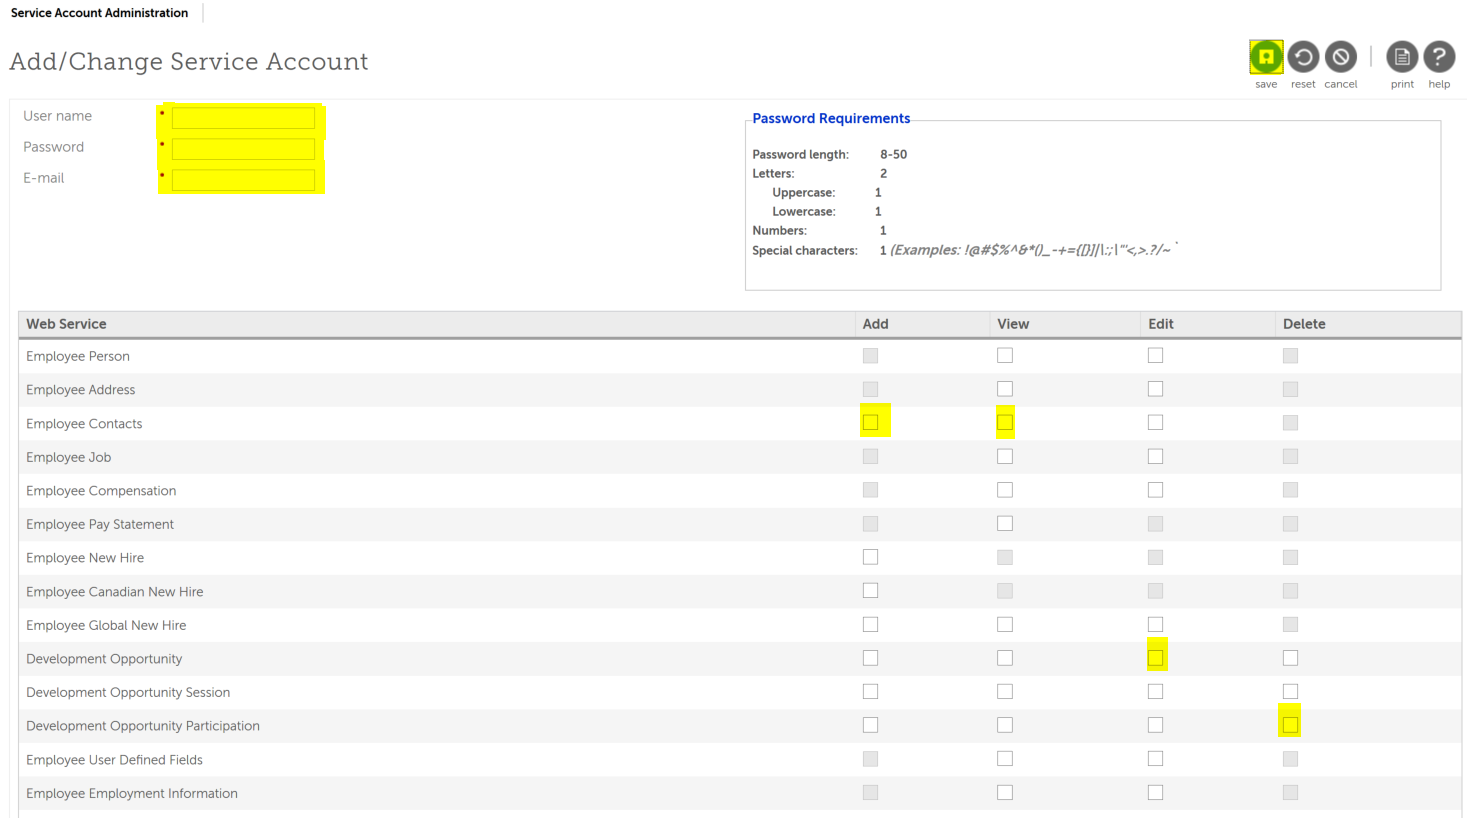Click the save icon
The width and height of the screenshot is (1467, 818).
coord(1266,57)
